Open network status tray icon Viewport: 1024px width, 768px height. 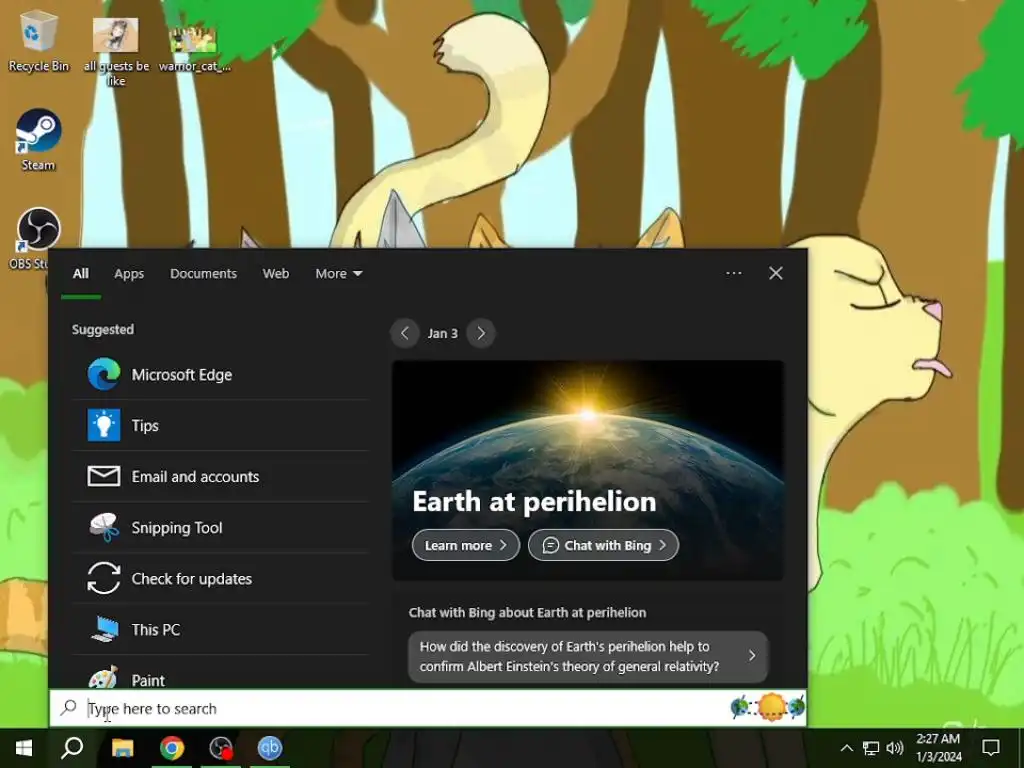[x=871, y=748]
